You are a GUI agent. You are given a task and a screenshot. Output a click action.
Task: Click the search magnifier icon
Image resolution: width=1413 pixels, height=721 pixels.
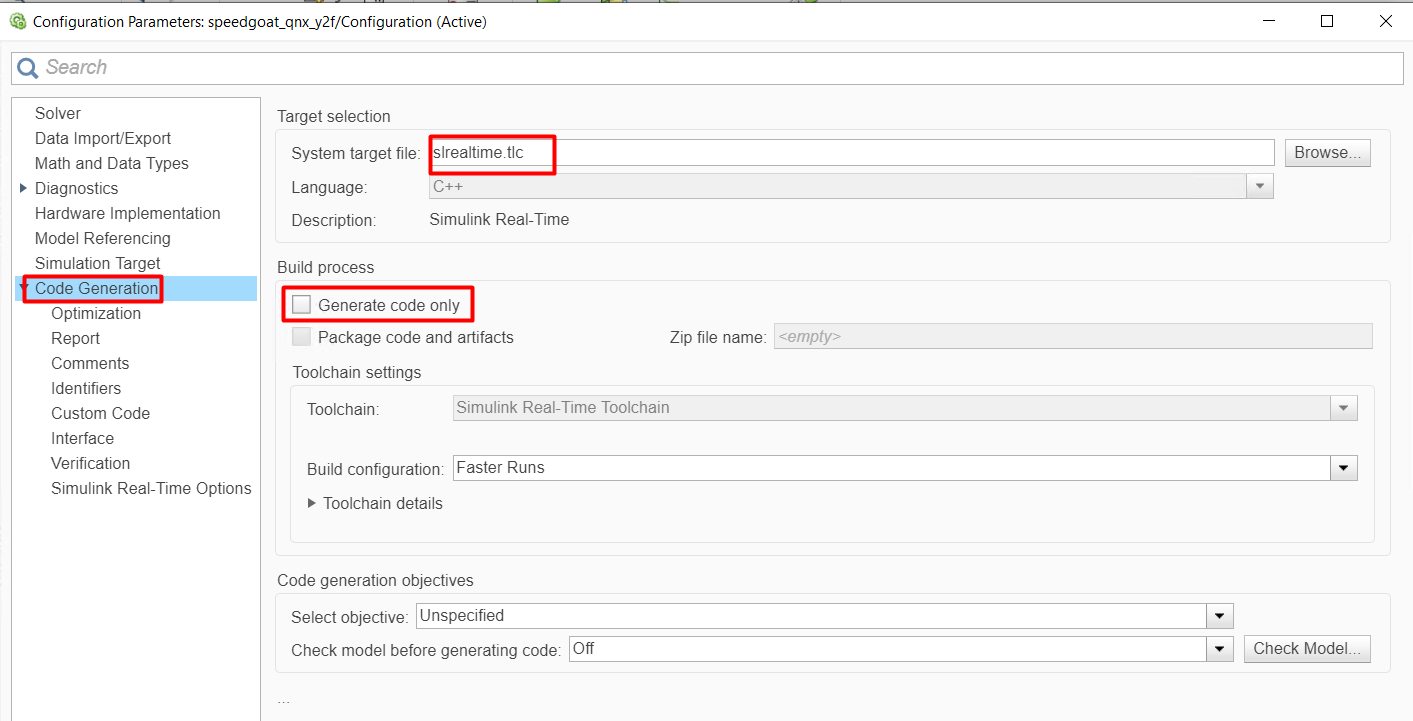click(27, 68)
